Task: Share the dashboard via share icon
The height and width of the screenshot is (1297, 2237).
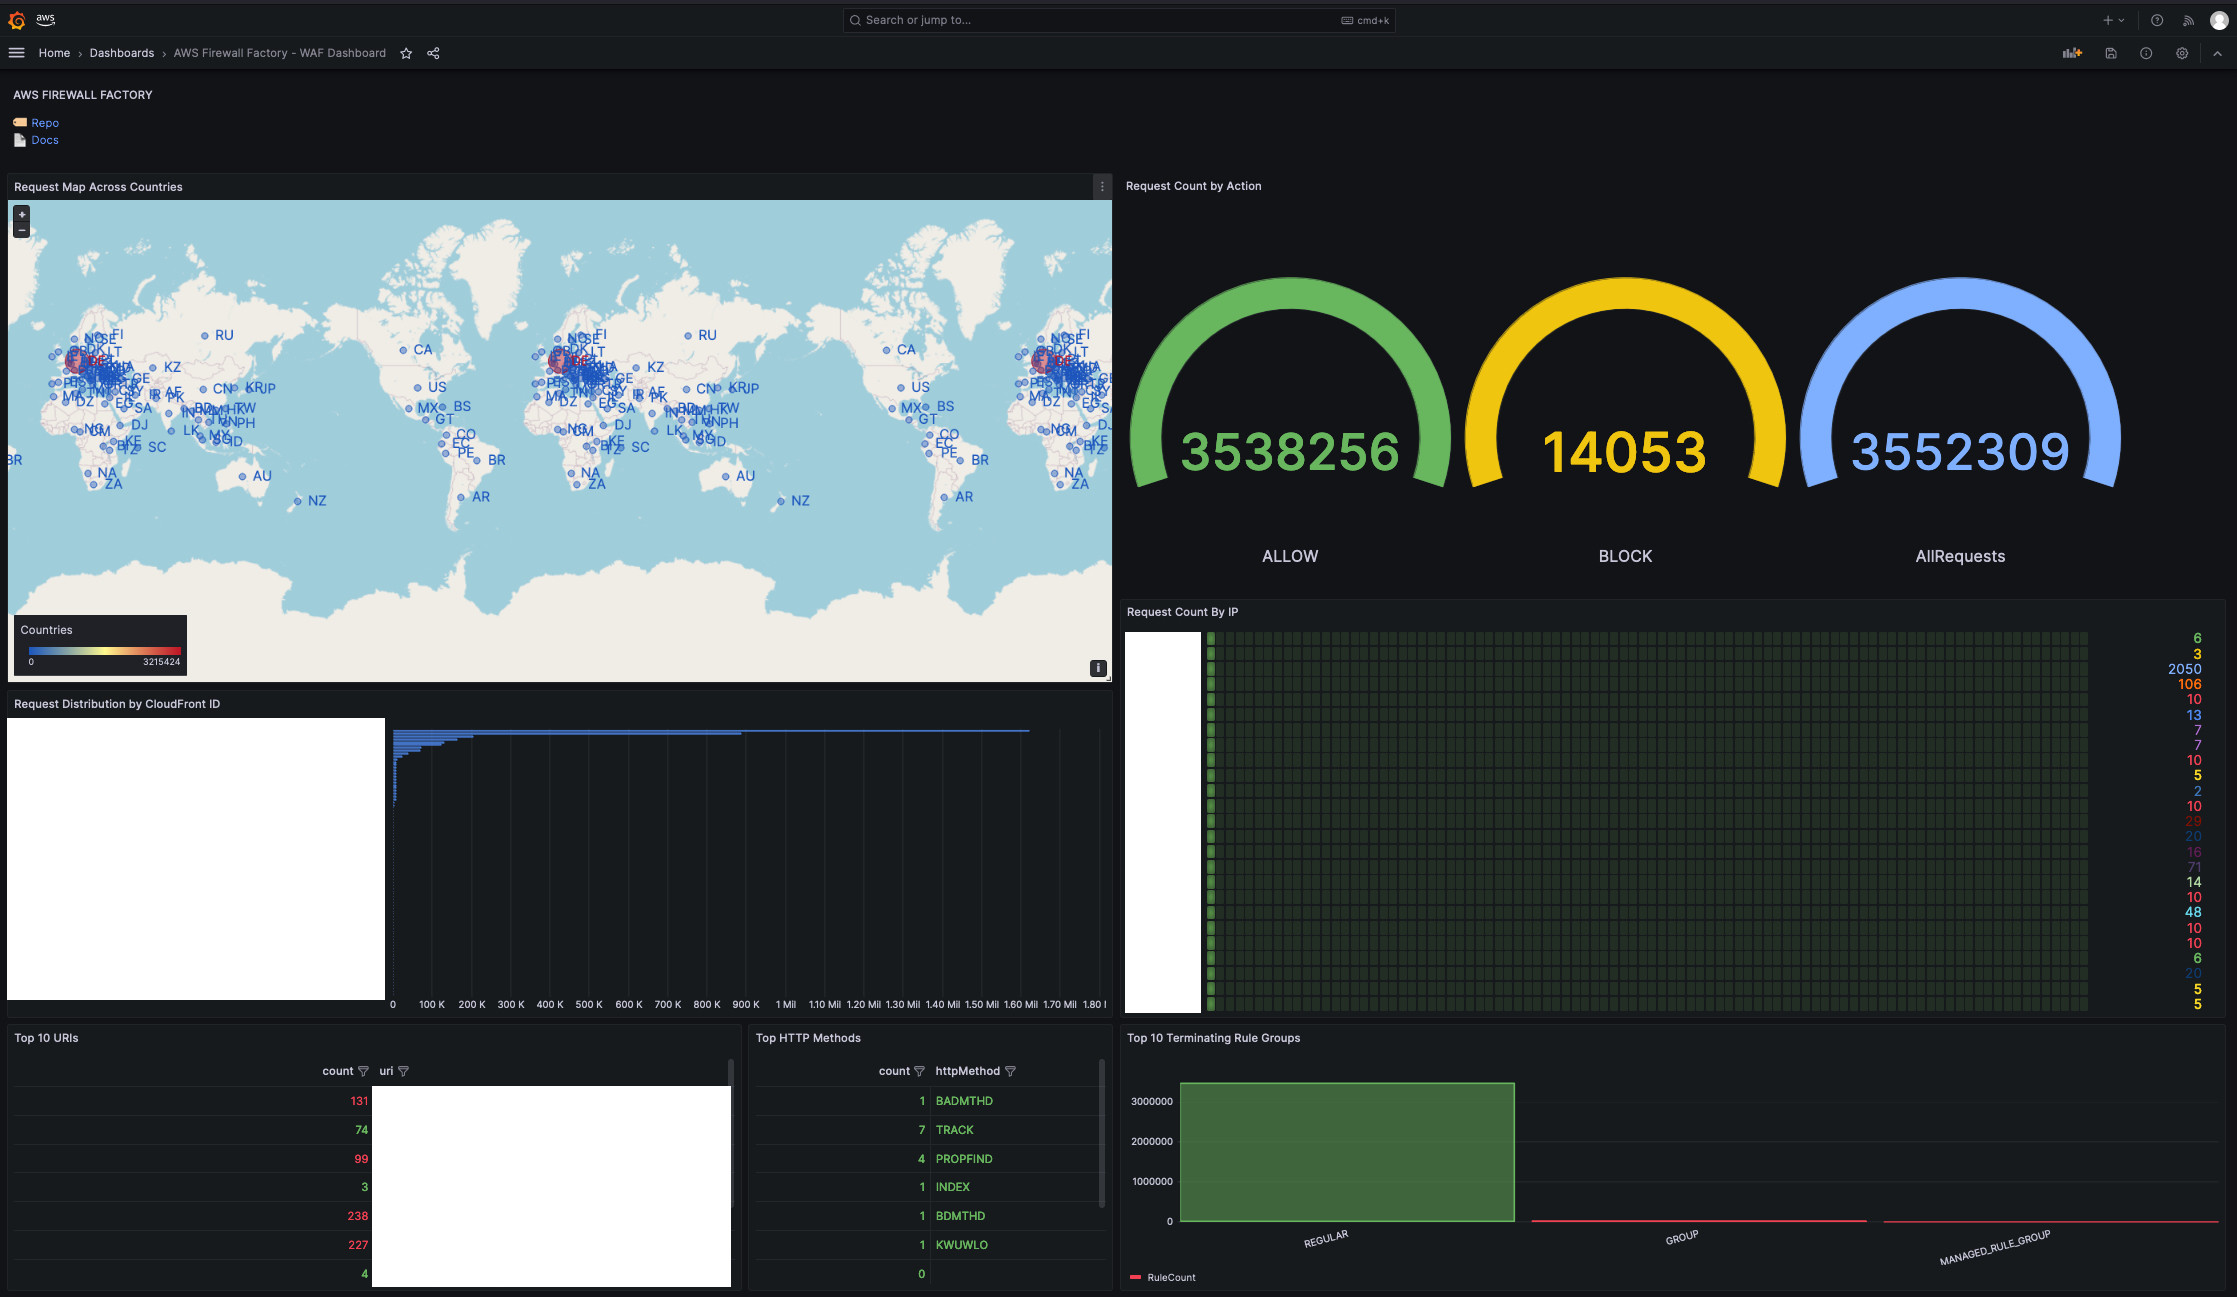Action: coord(433,54)
